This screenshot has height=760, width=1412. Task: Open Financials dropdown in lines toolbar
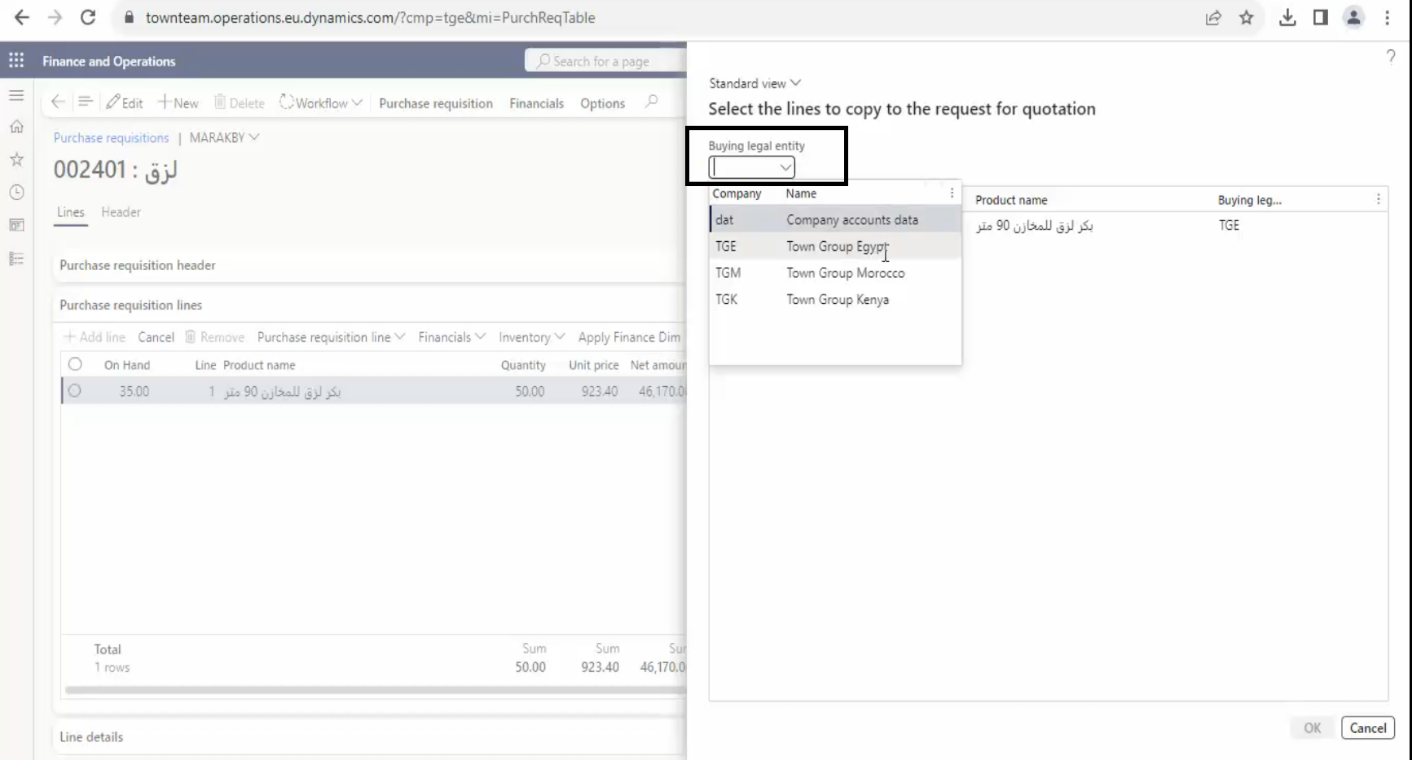coord(452,337)
